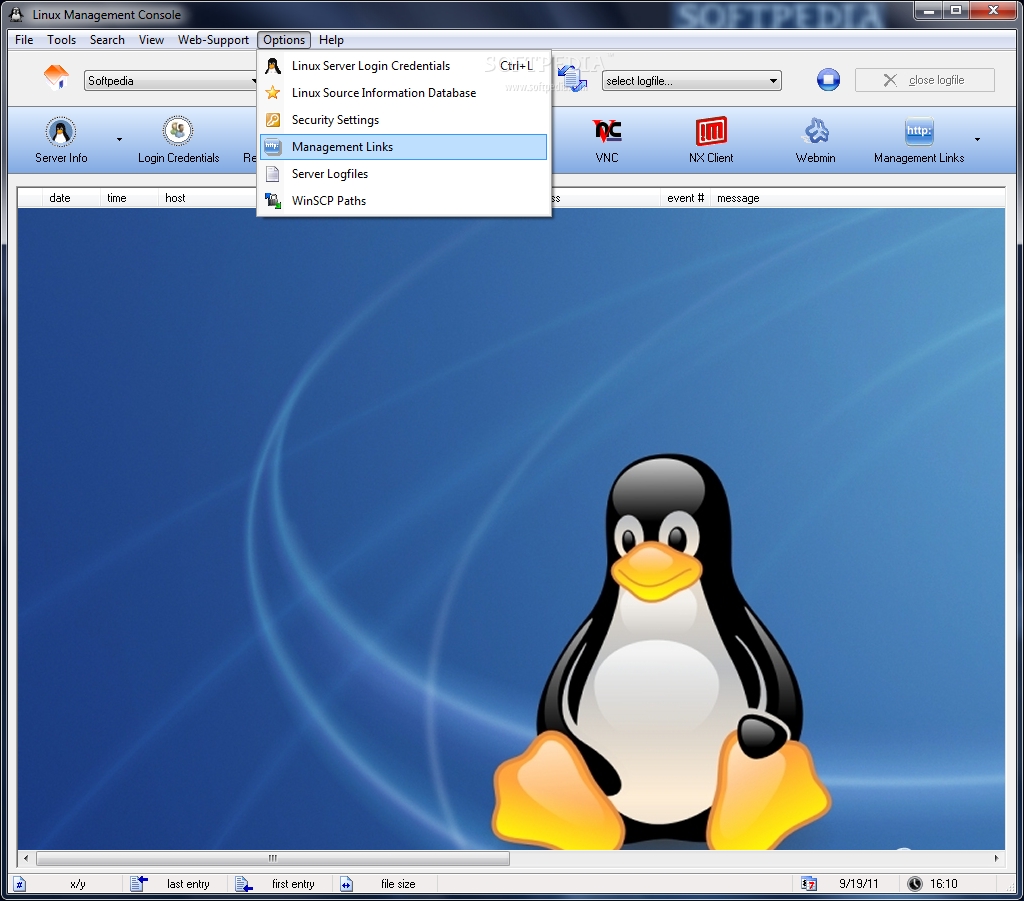
Task: Open the Server Info toolbar icon
Action: point(61,132)
